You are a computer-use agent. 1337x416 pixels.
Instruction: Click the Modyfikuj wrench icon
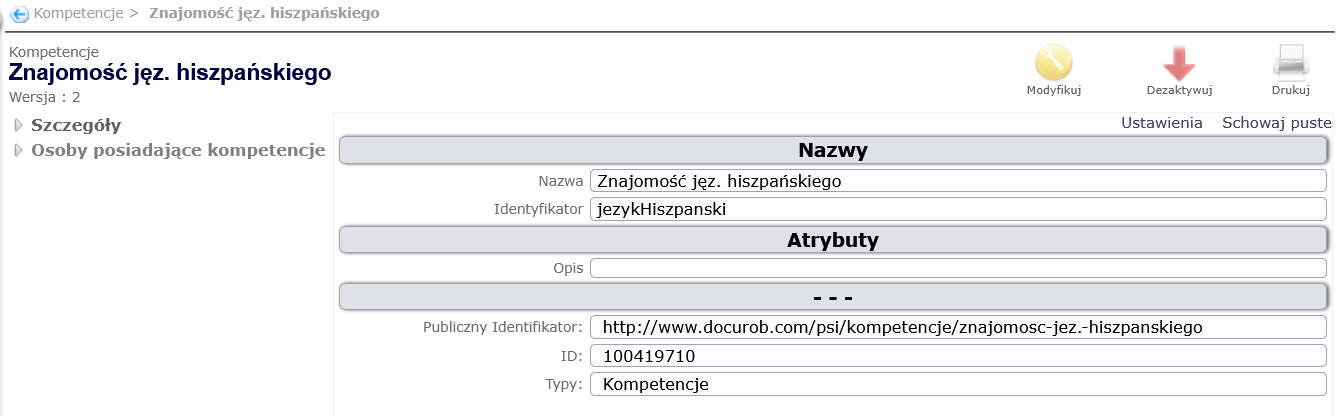coord(1053,64)
